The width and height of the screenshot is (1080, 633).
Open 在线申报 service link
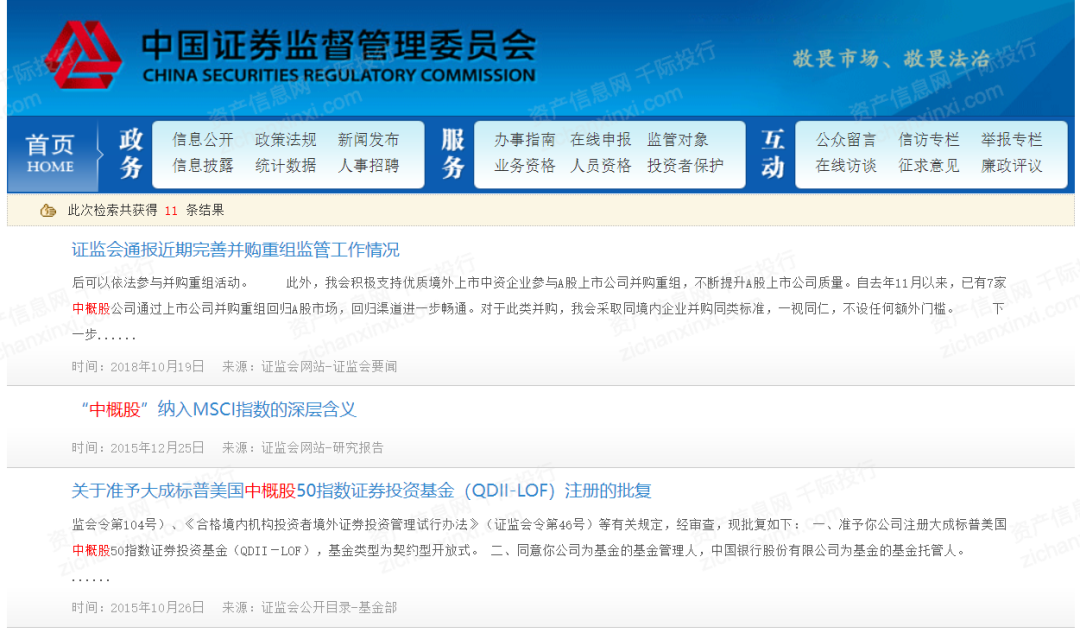[x=601, y=140]
